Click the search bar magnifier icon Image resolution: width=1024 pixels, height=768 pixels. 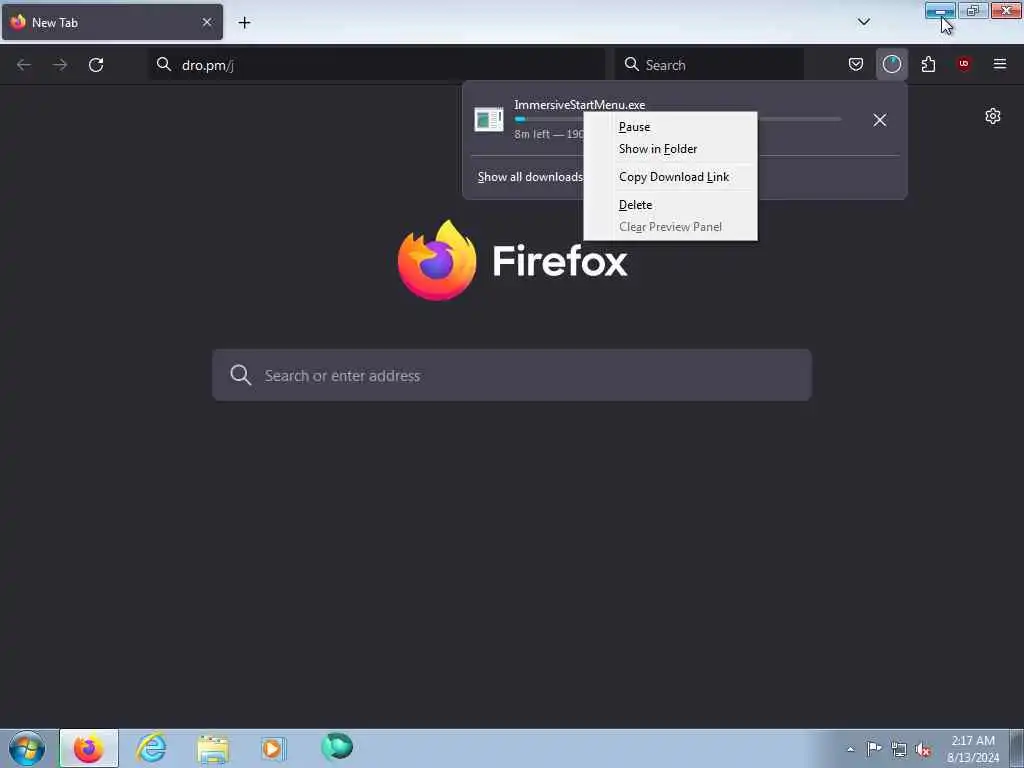(632, 64)
